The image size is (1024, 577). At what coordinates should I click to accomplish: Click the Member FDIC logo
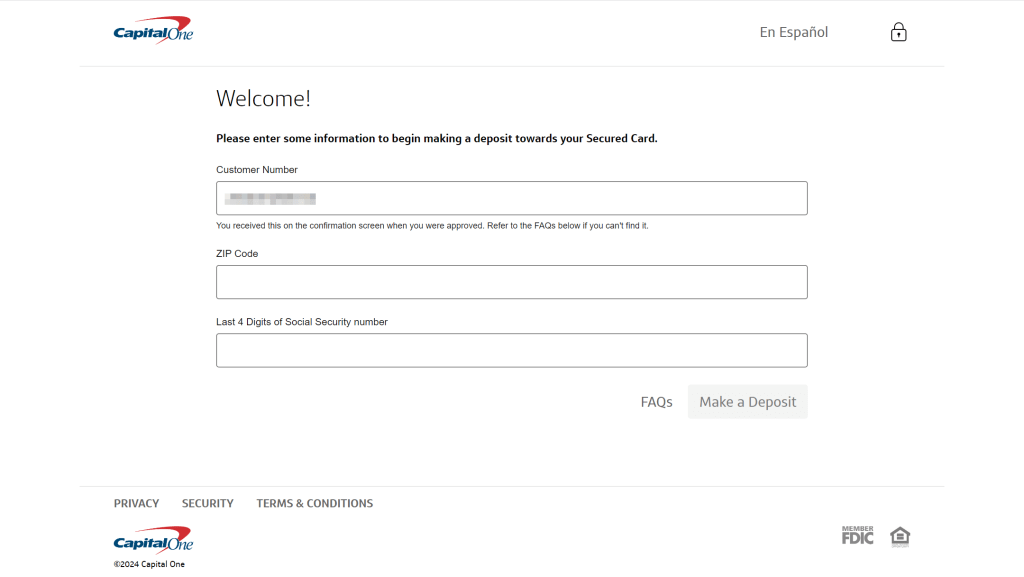857,535
